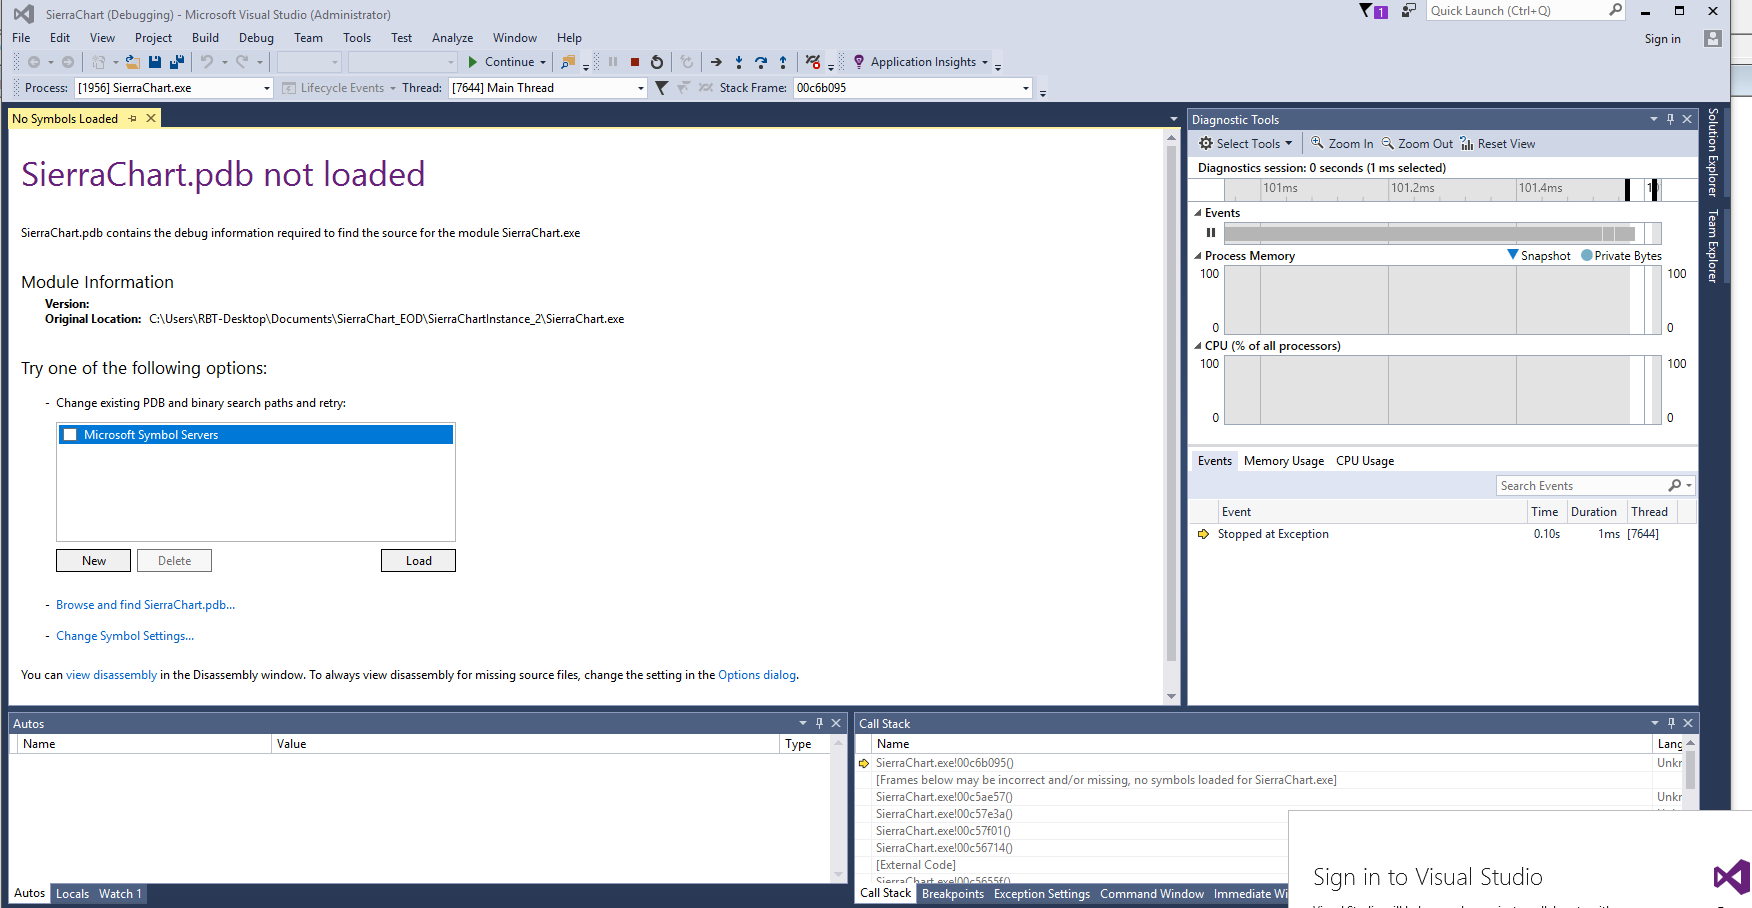Click the Quick Launch search magnifier icon
This screenshot has width=1752, height=908.
1615,10
